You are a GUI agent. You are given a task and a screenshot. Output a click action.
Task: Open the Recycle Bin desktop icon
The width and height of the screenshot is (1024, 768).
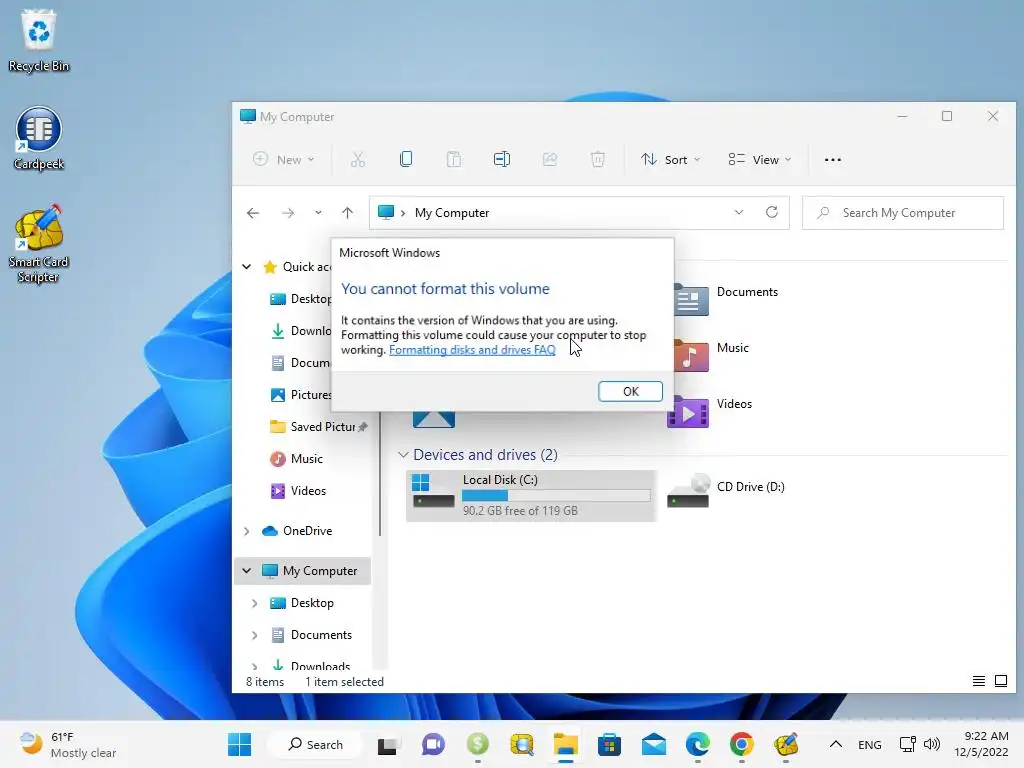coord(39,40)
